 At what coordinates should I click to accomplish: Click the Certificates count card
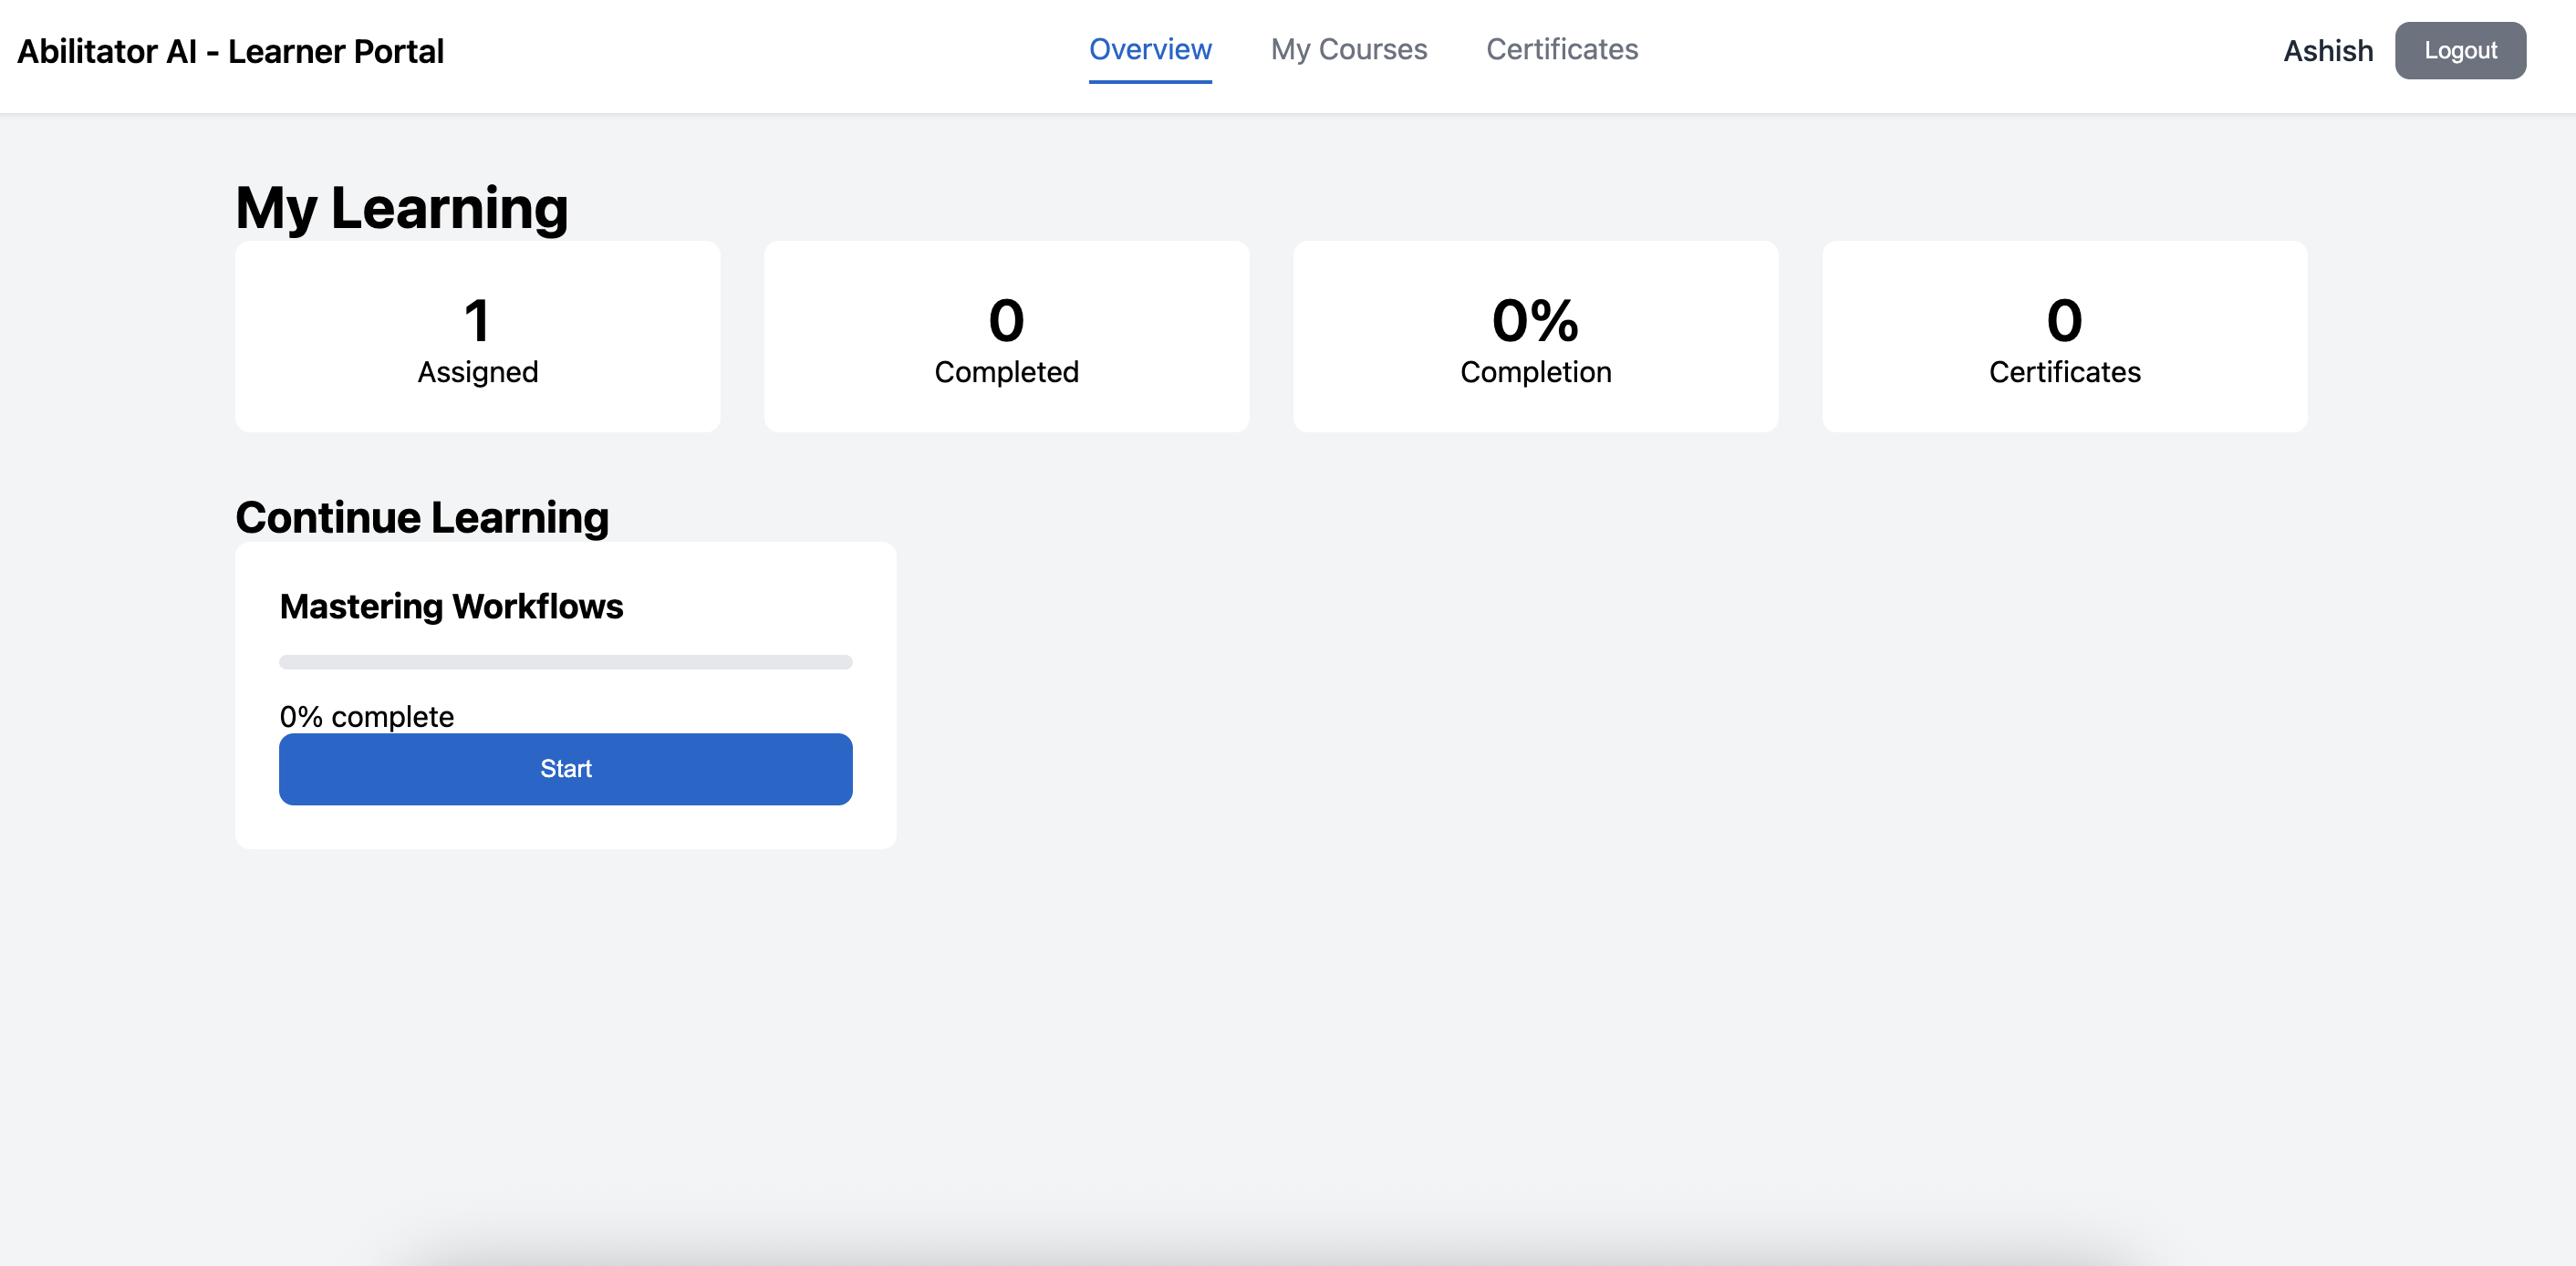pos(2064,337)
